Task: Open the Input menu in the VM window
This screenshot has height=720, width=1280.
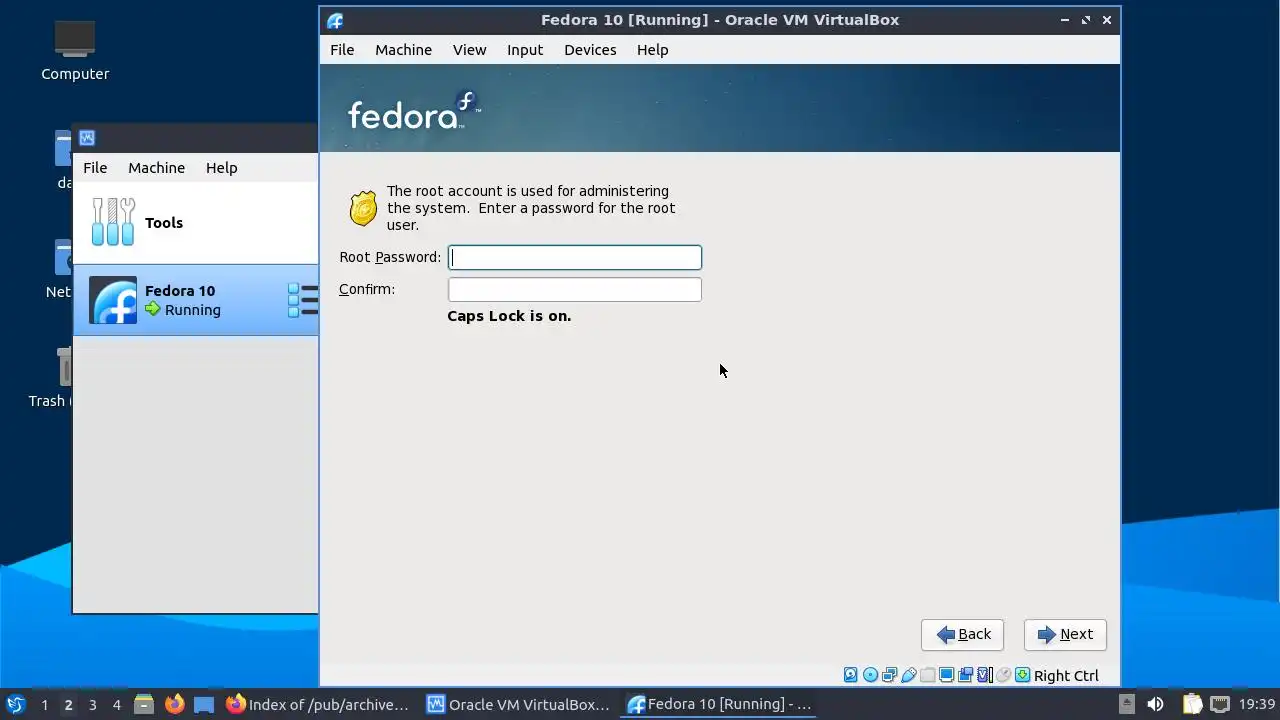Action: point(525,50)
